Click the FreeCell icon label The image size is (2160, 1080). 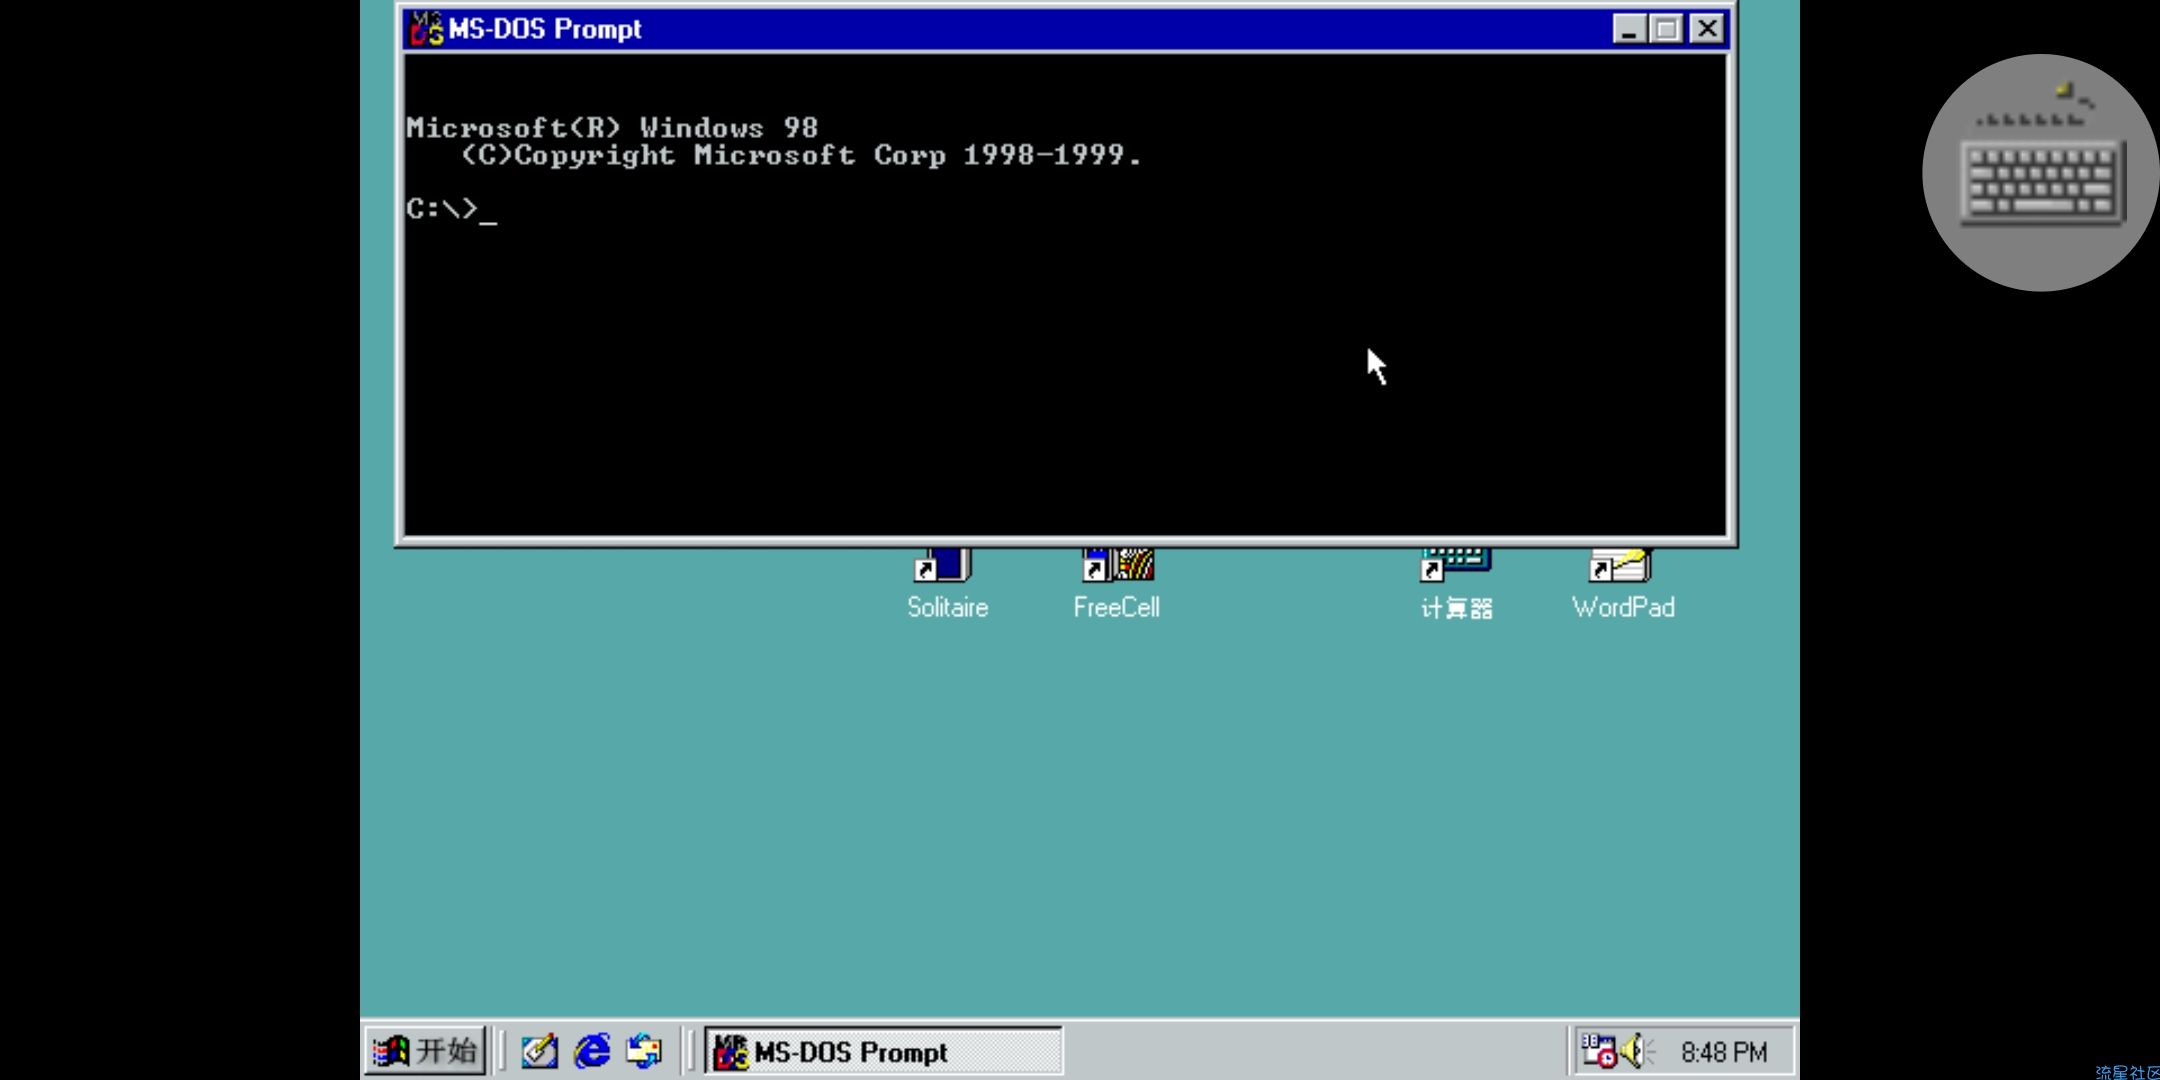click(x=1117, y=607)
